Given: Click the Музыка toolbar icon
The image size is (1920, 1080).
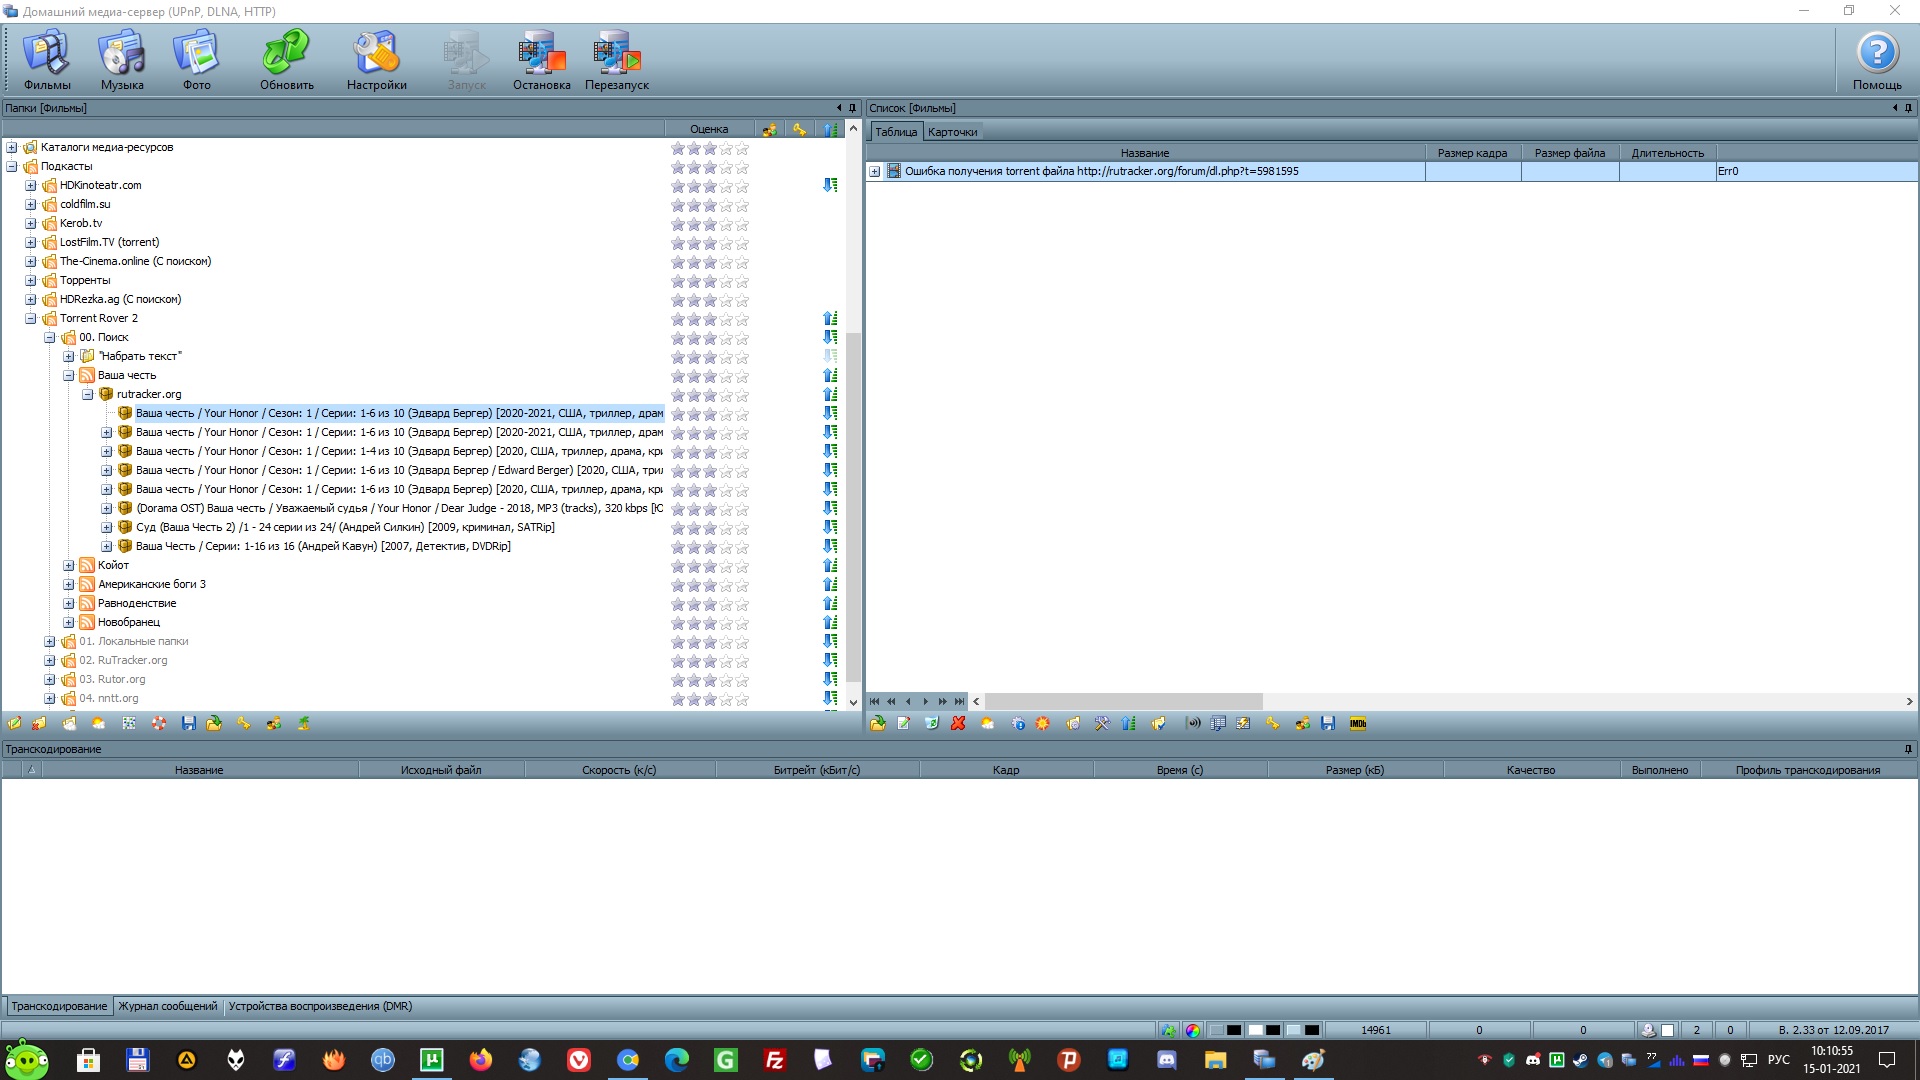Looking at the screenshot, I should [x=122, y=60].
